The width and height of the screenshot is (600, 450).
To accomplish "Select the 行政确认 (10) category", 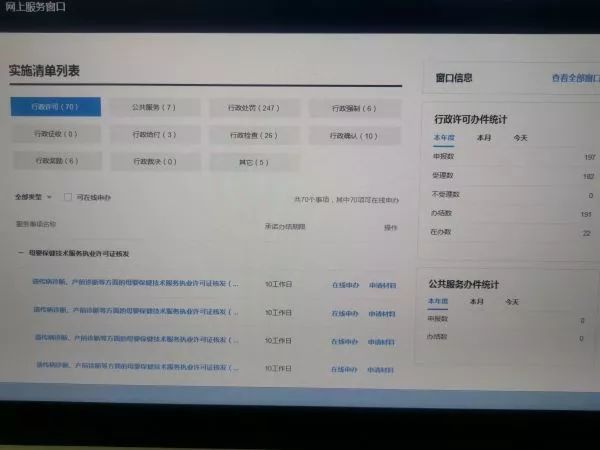I will 355,135.
